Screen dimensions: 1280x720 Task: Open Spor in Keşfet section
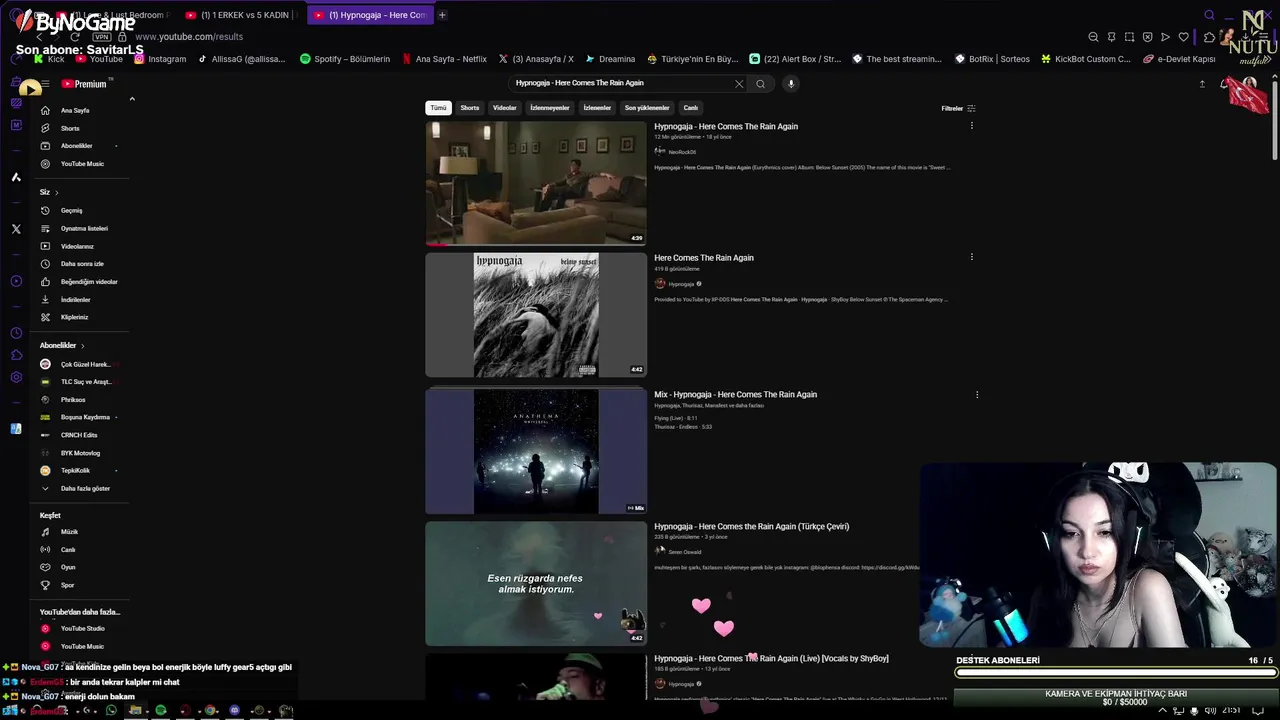point(67,585)
